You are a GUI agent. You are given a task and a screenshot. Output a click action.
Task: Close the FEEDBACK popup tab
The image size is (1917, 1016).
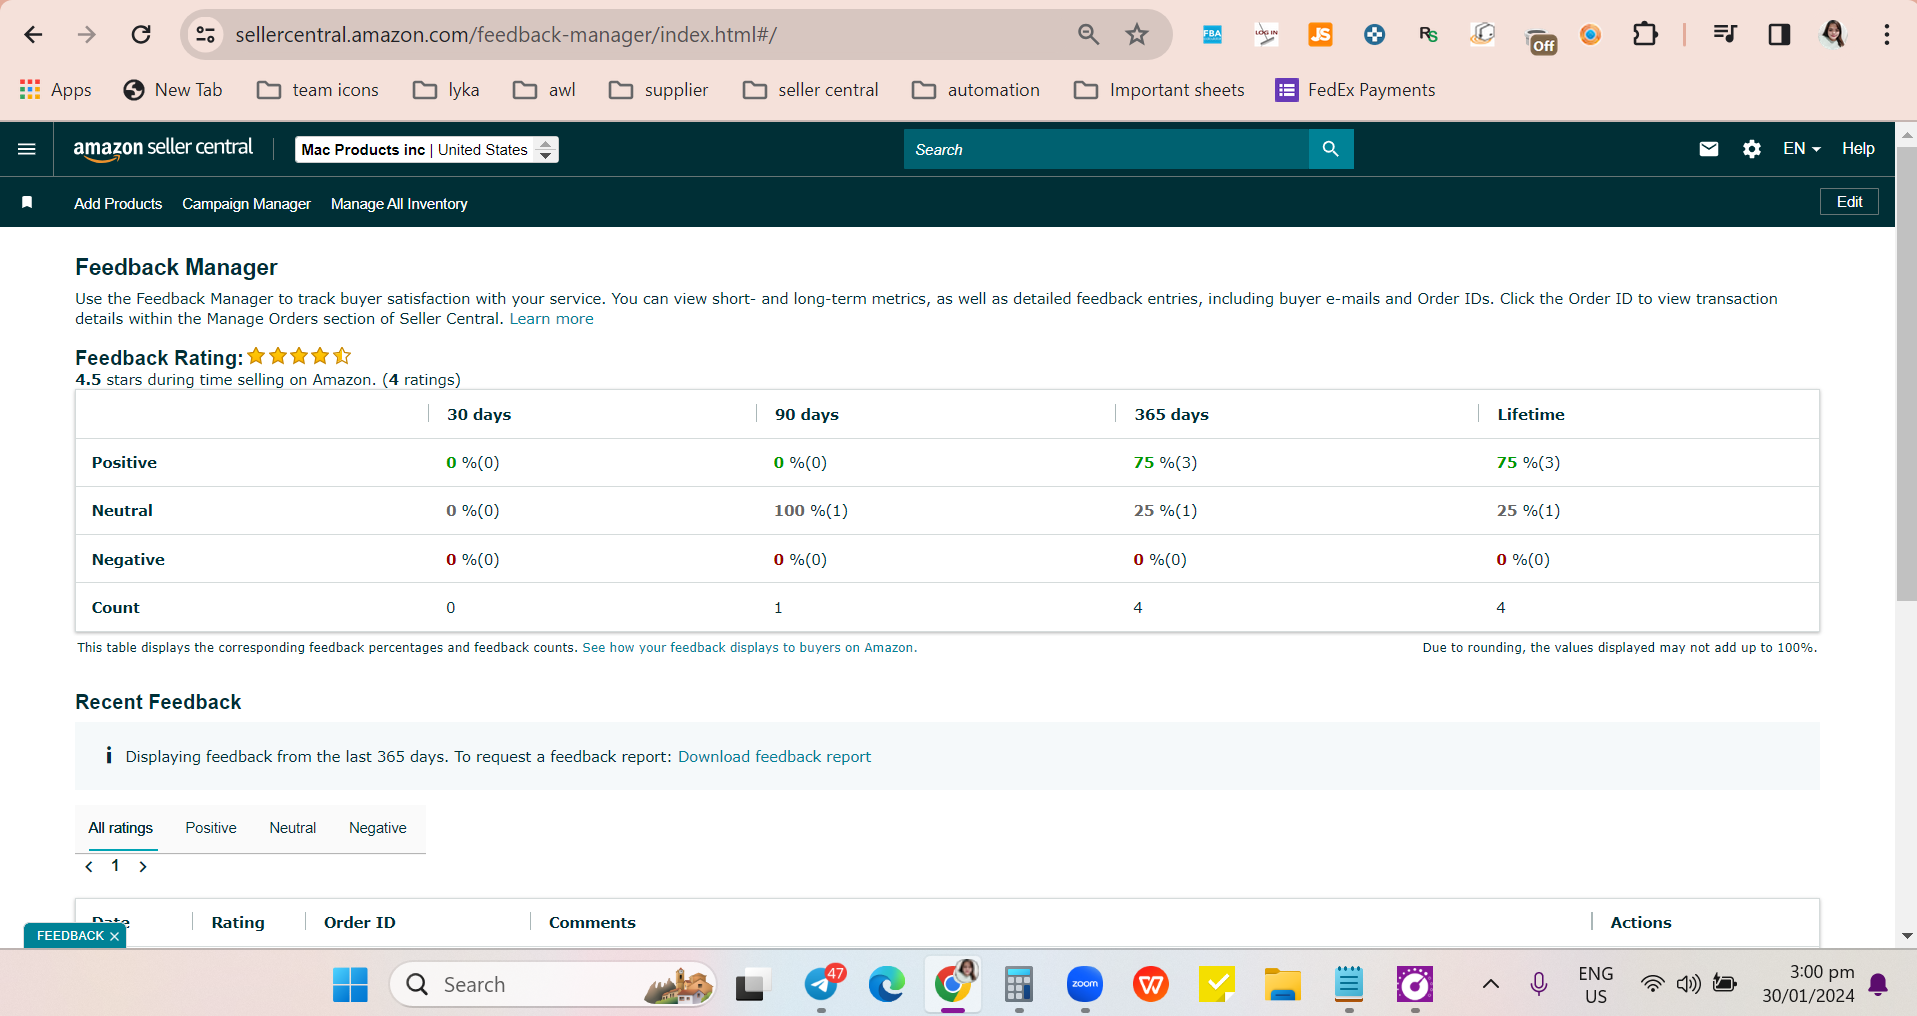pyautogui.click(x=114, y=937)
